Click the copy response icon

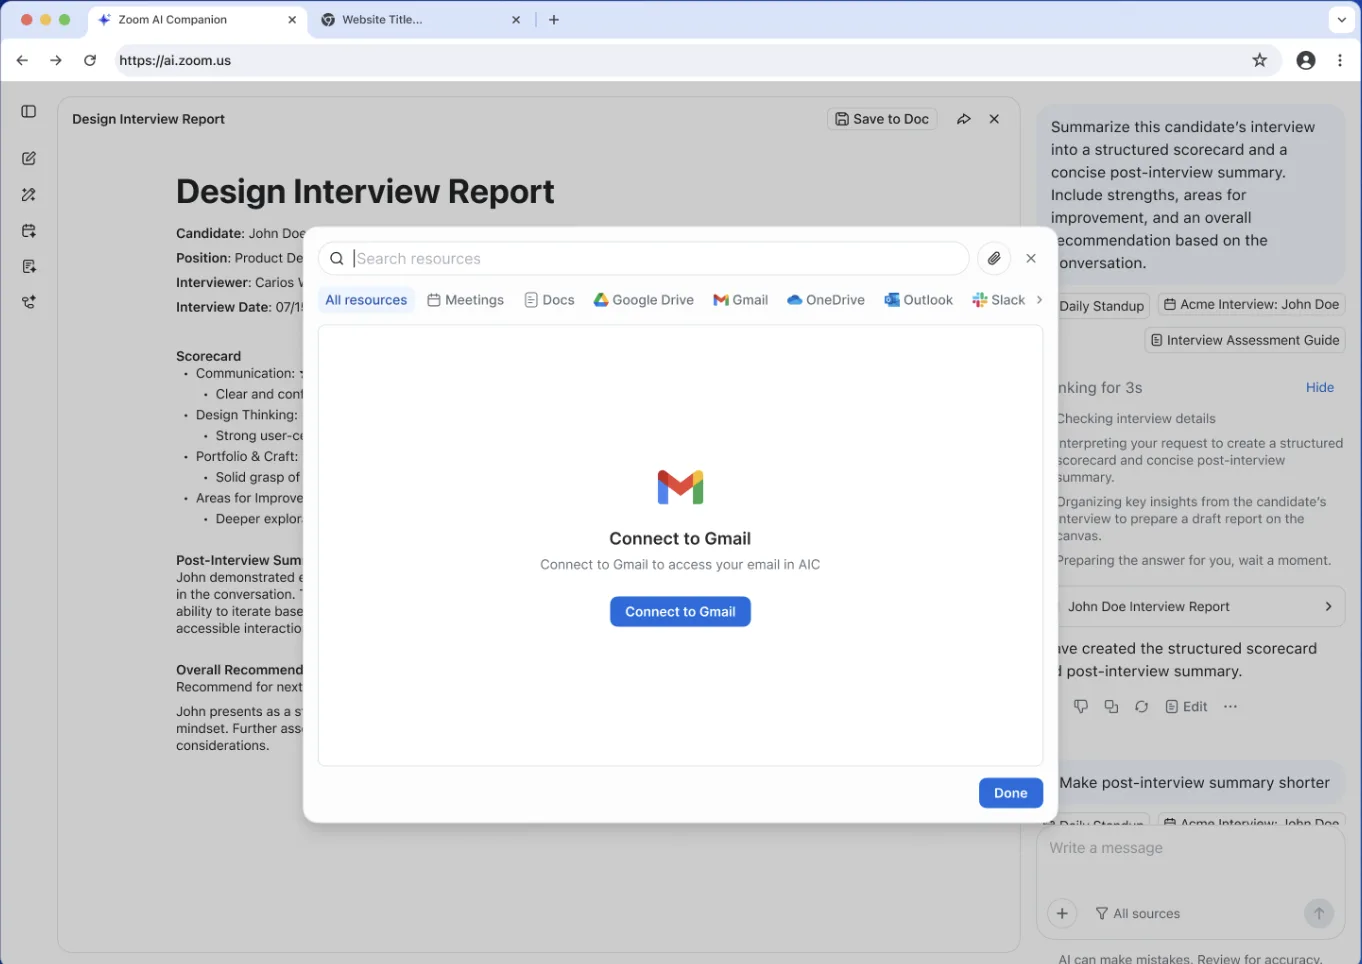pos(1111,707)
